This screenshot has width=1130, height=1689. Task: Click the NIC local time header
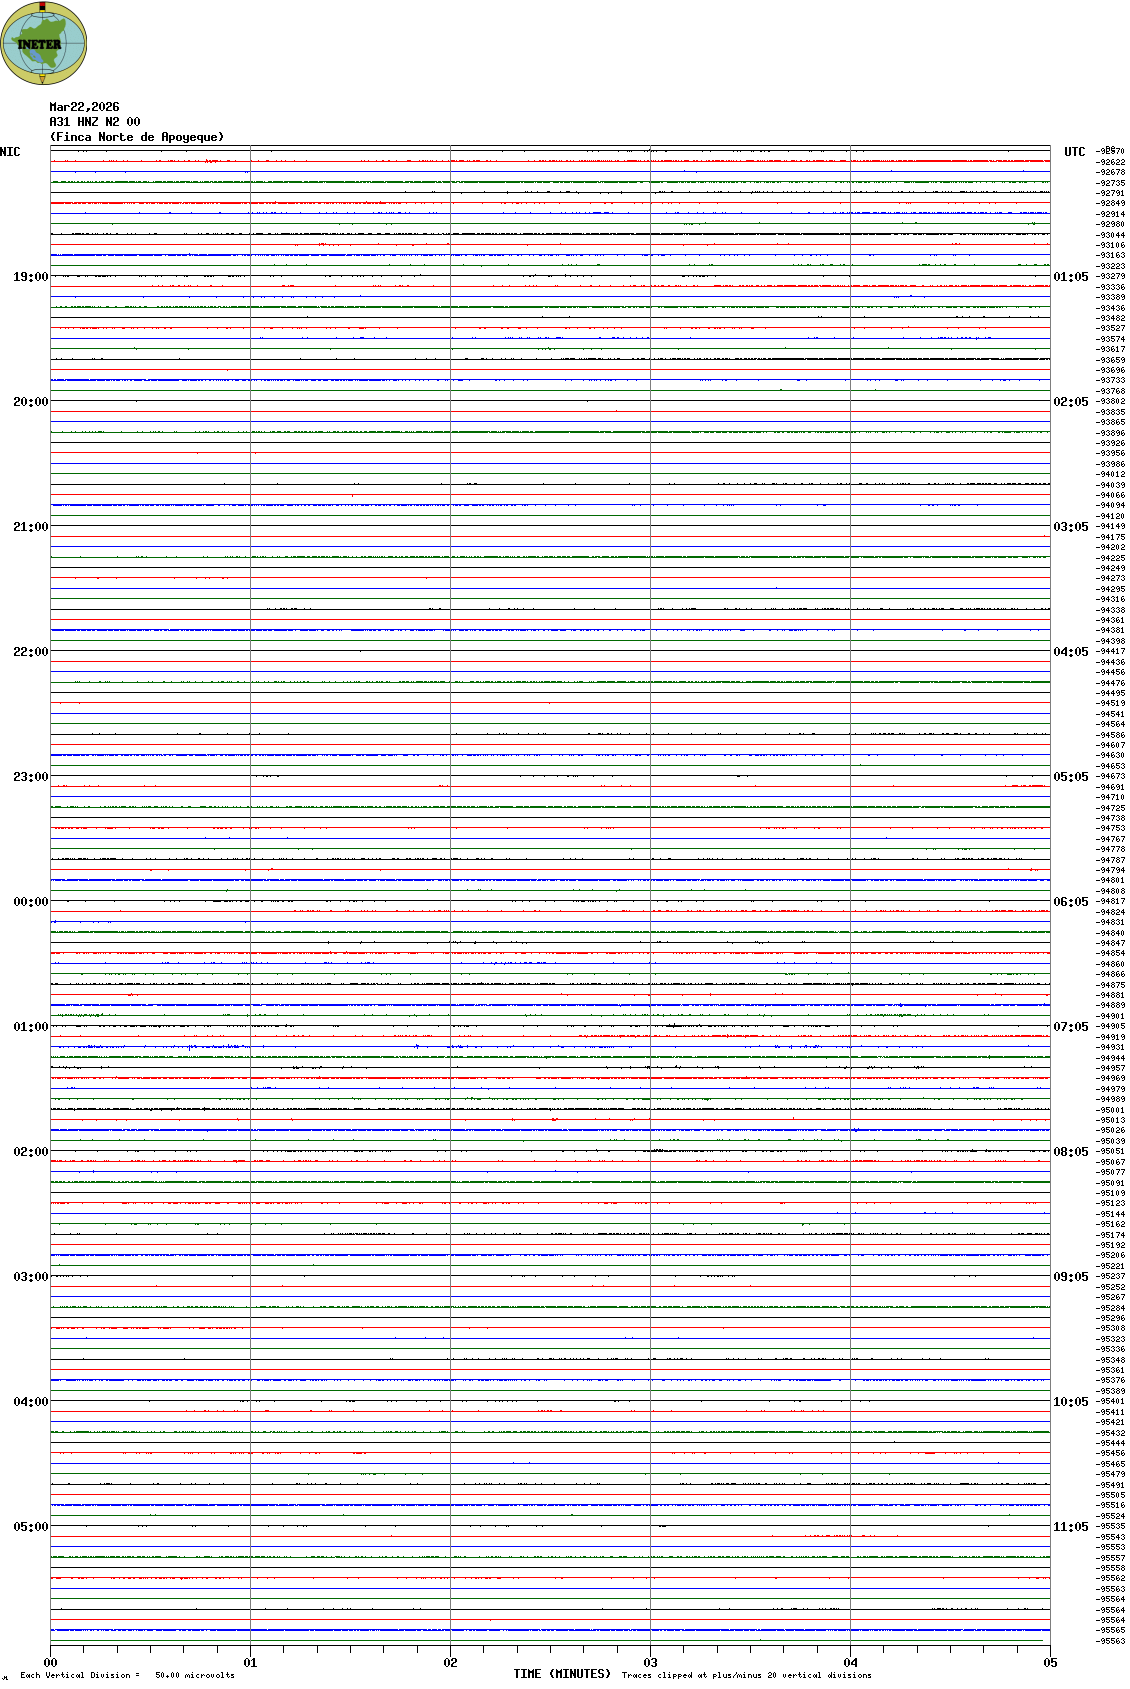[x=10, y=152]
